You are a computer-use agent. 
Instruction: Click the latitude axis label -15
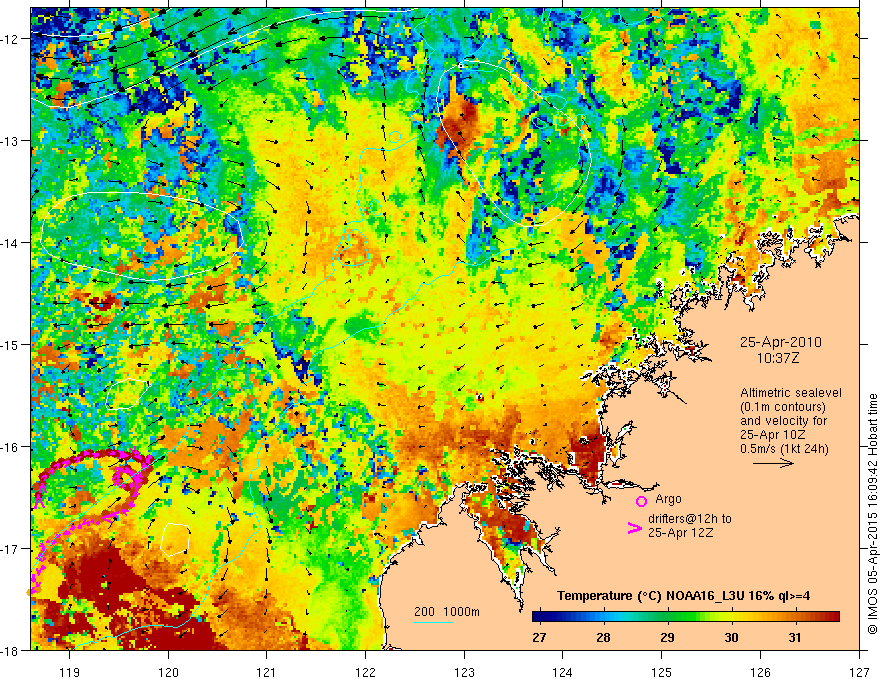tap(11, 344)
